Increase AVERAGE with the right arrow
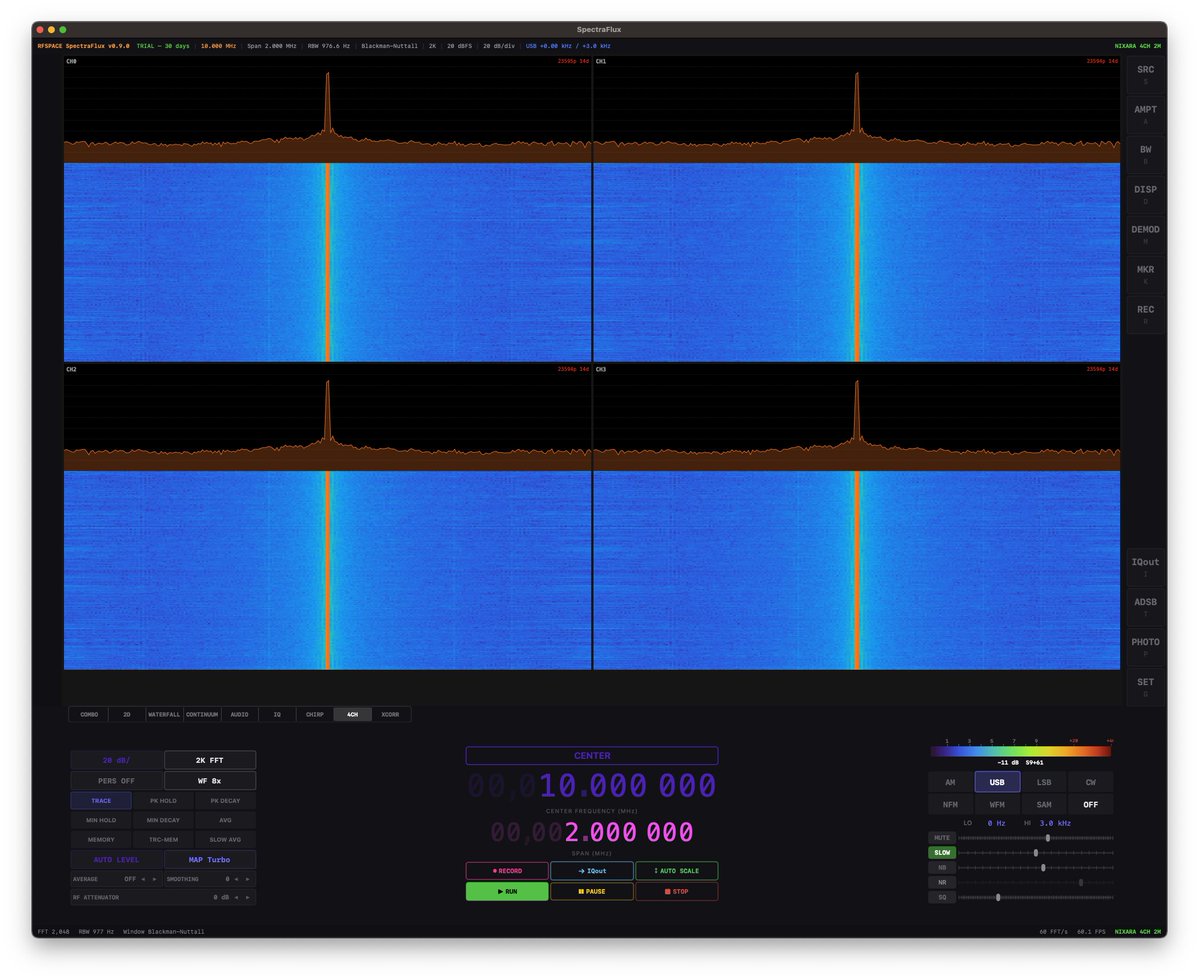 [154, 879]
